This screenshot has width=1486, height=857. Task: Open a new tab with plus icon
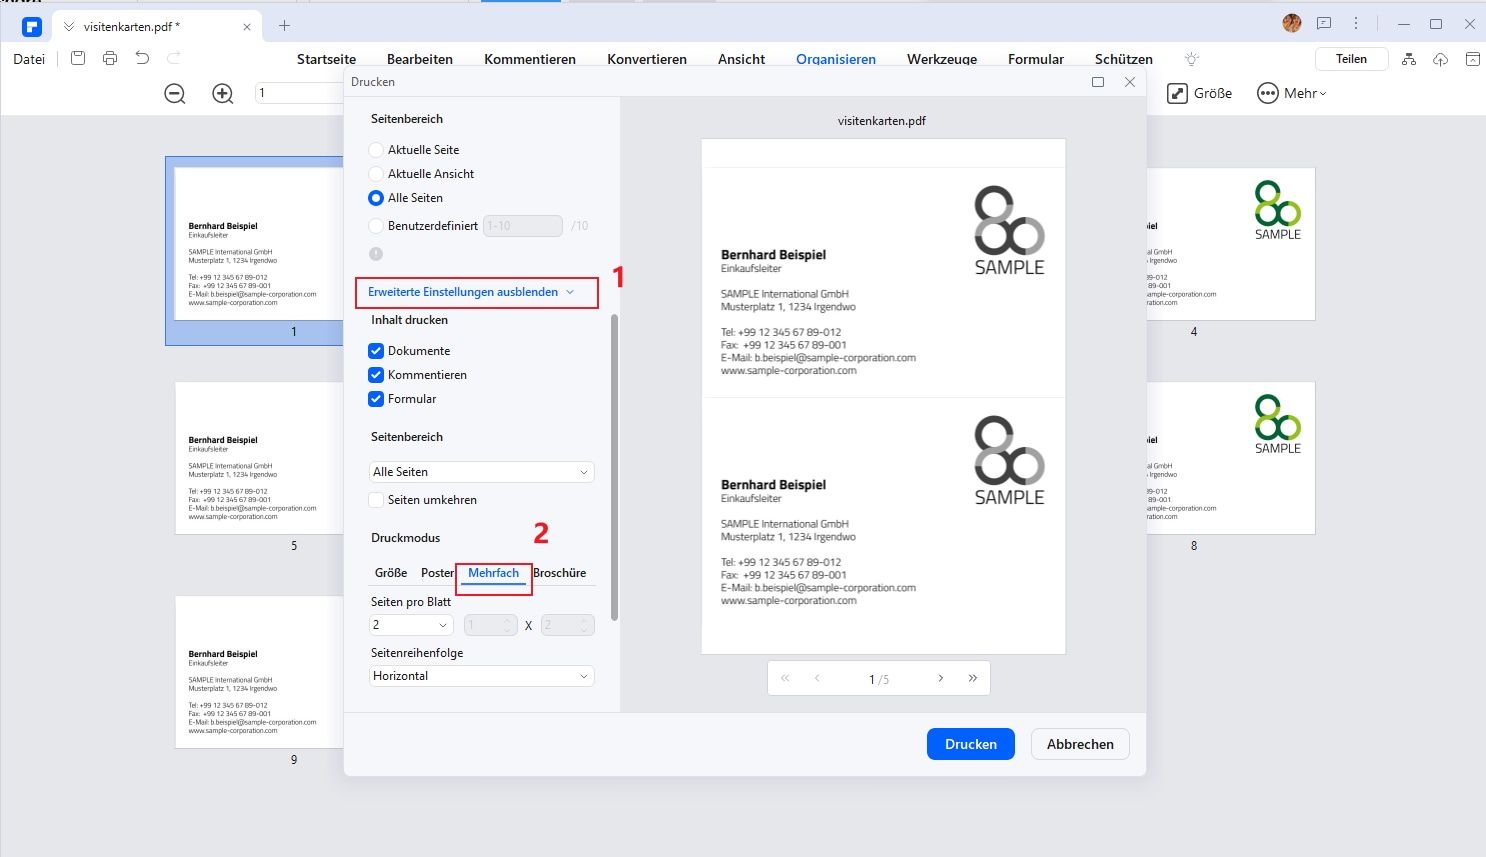[x=284, y=26]
